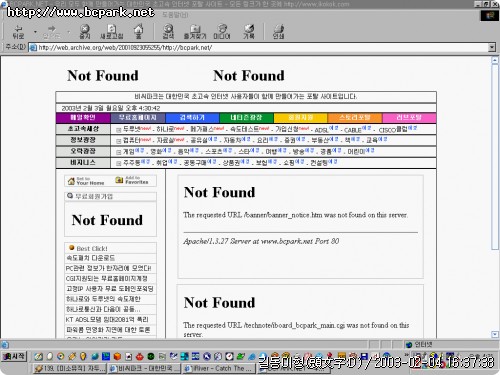Open the 스포츠 link
The width and height of the screenshot is (500, 375).
[214, 152]
